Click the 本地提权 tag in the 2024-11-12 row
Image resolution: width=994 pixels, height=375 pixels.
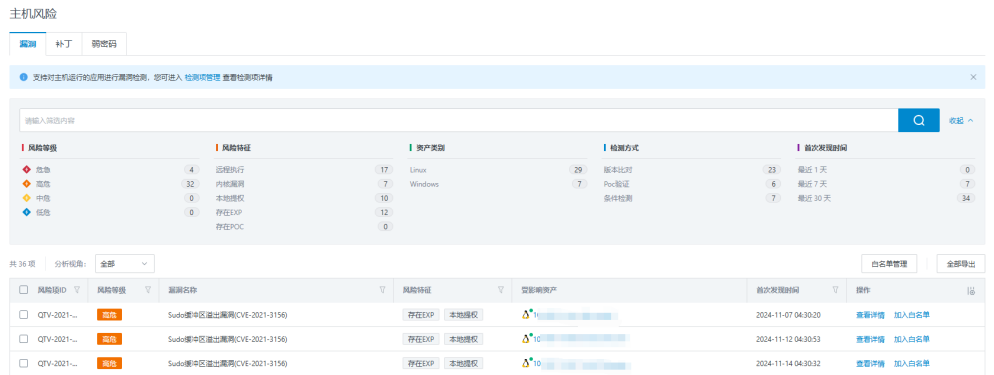tap(463, 339)
